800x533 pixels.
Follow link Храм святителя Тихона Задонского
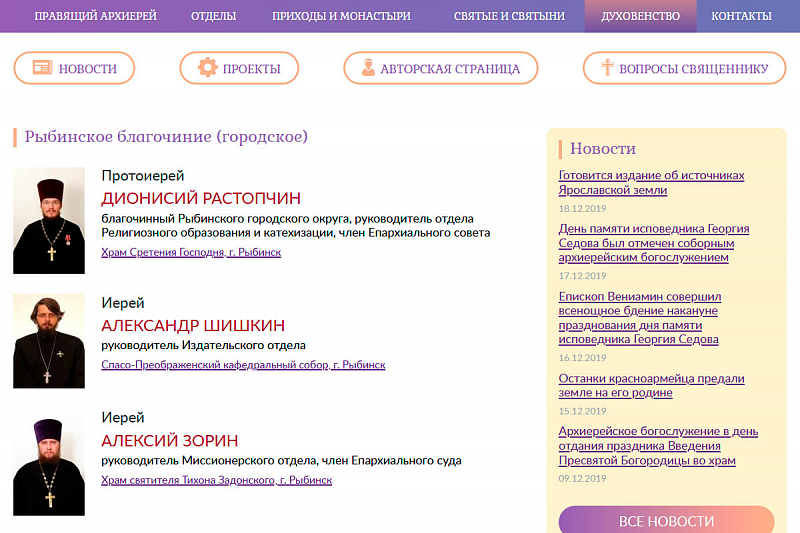pyautogui.click(x=216, y=480)
